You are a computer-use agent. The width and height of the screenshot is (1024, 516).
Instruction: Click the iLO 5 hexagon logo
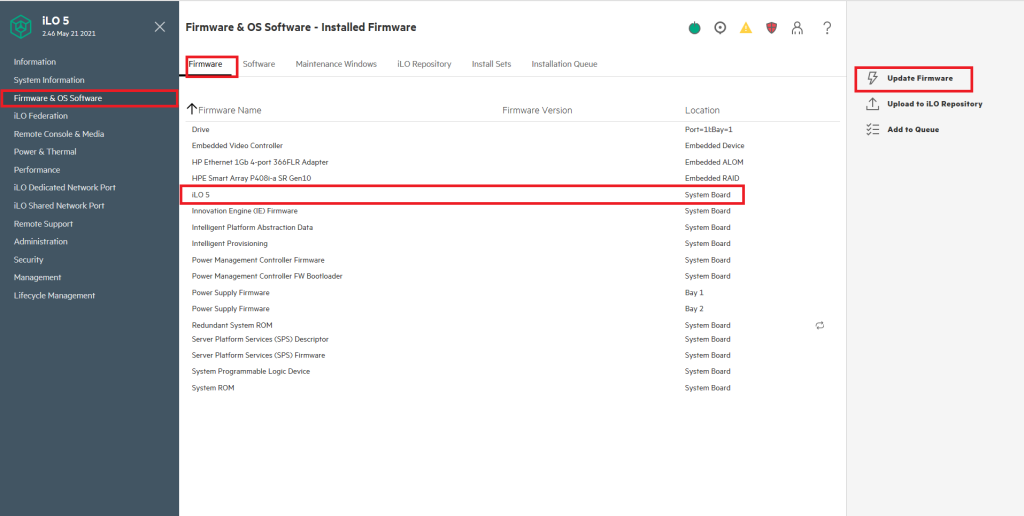pyautogui.click(x=22, y=27)
